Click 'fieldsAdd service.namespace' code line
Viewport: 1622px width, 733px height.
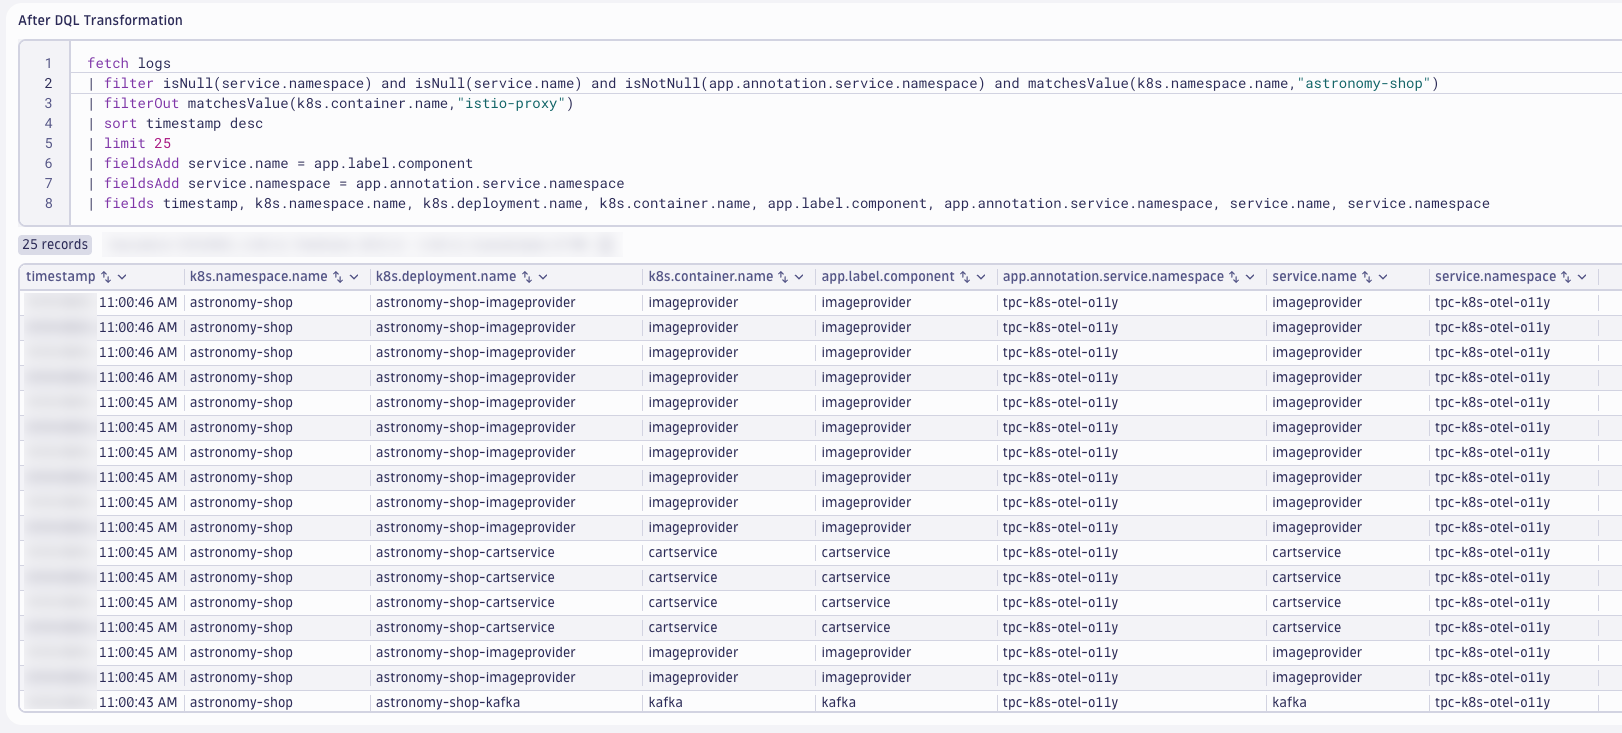355,183
